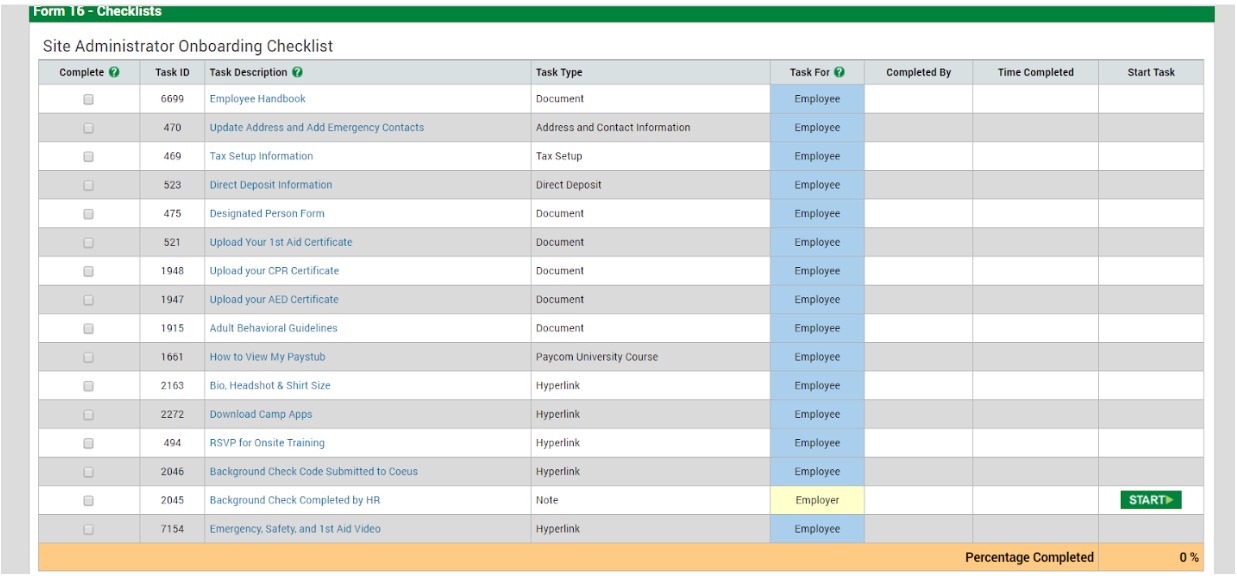Click task ID 6699 cell
The height and width of the screenshot is (576, 1237).
[x=172, y=99]
